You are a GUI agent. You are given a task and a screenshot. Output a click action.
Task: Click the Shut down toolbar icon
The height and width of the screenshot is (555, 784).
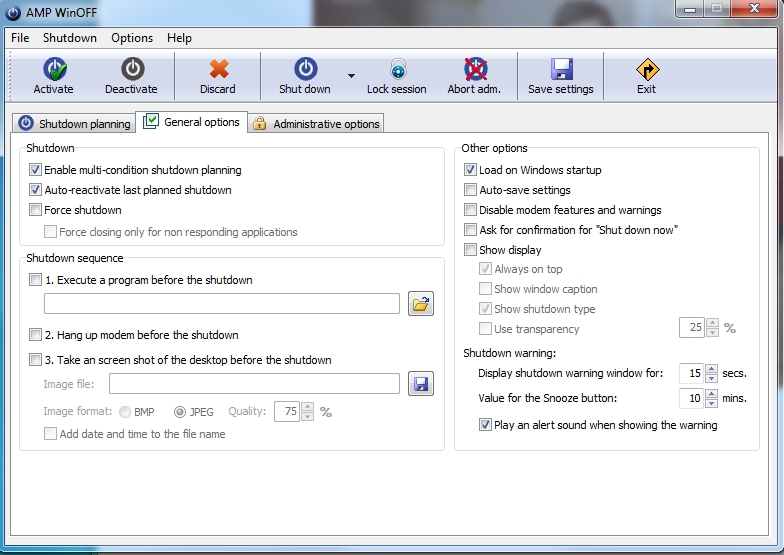[306, 69]
